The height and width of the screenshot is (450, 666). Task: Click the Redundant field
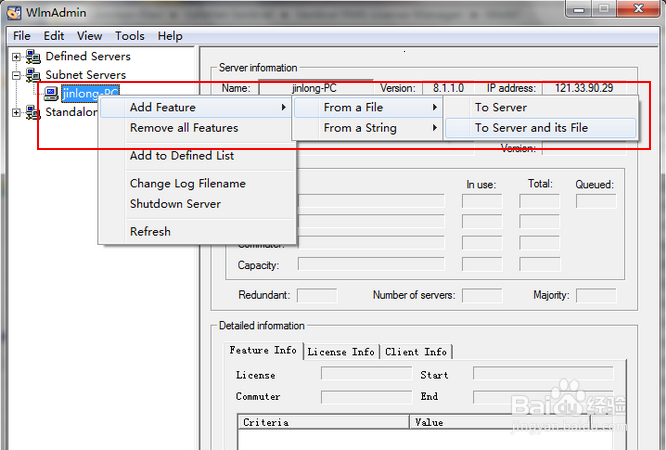coord(317,295)
